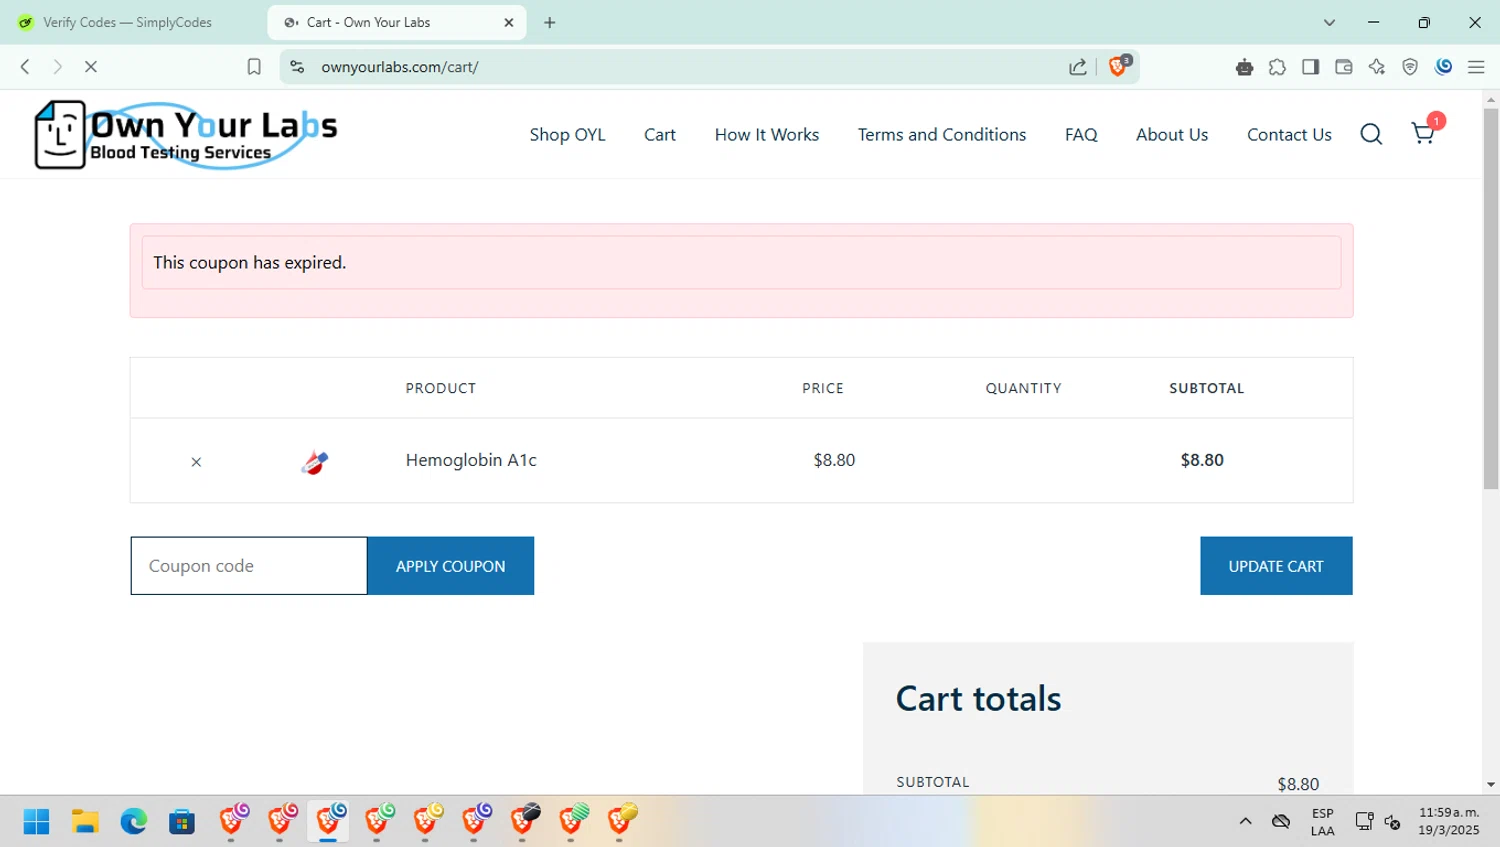The width and height of the screenshot is (1500, 847).
Task: Open the robot extension icon
Action: point(1244,67)
